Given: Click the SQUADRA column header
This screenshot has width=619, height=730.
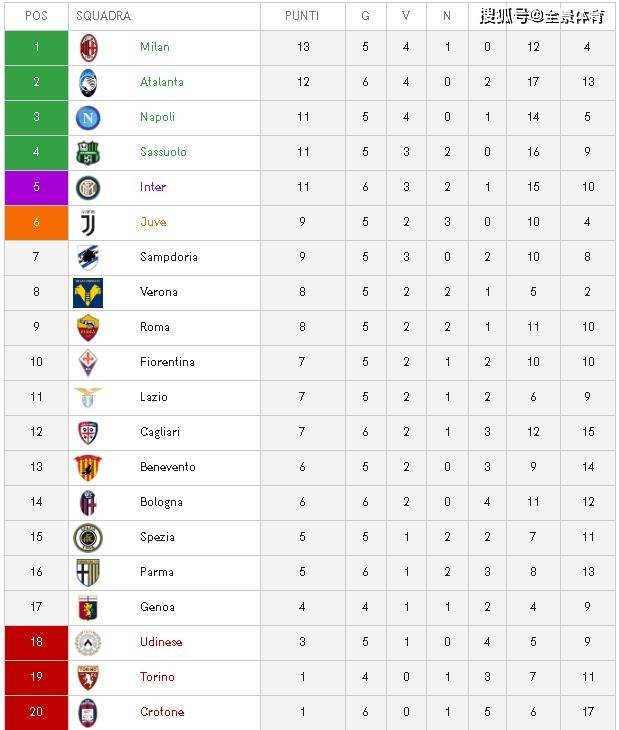Looking at the screenshot, I should (x=104, y=16).
